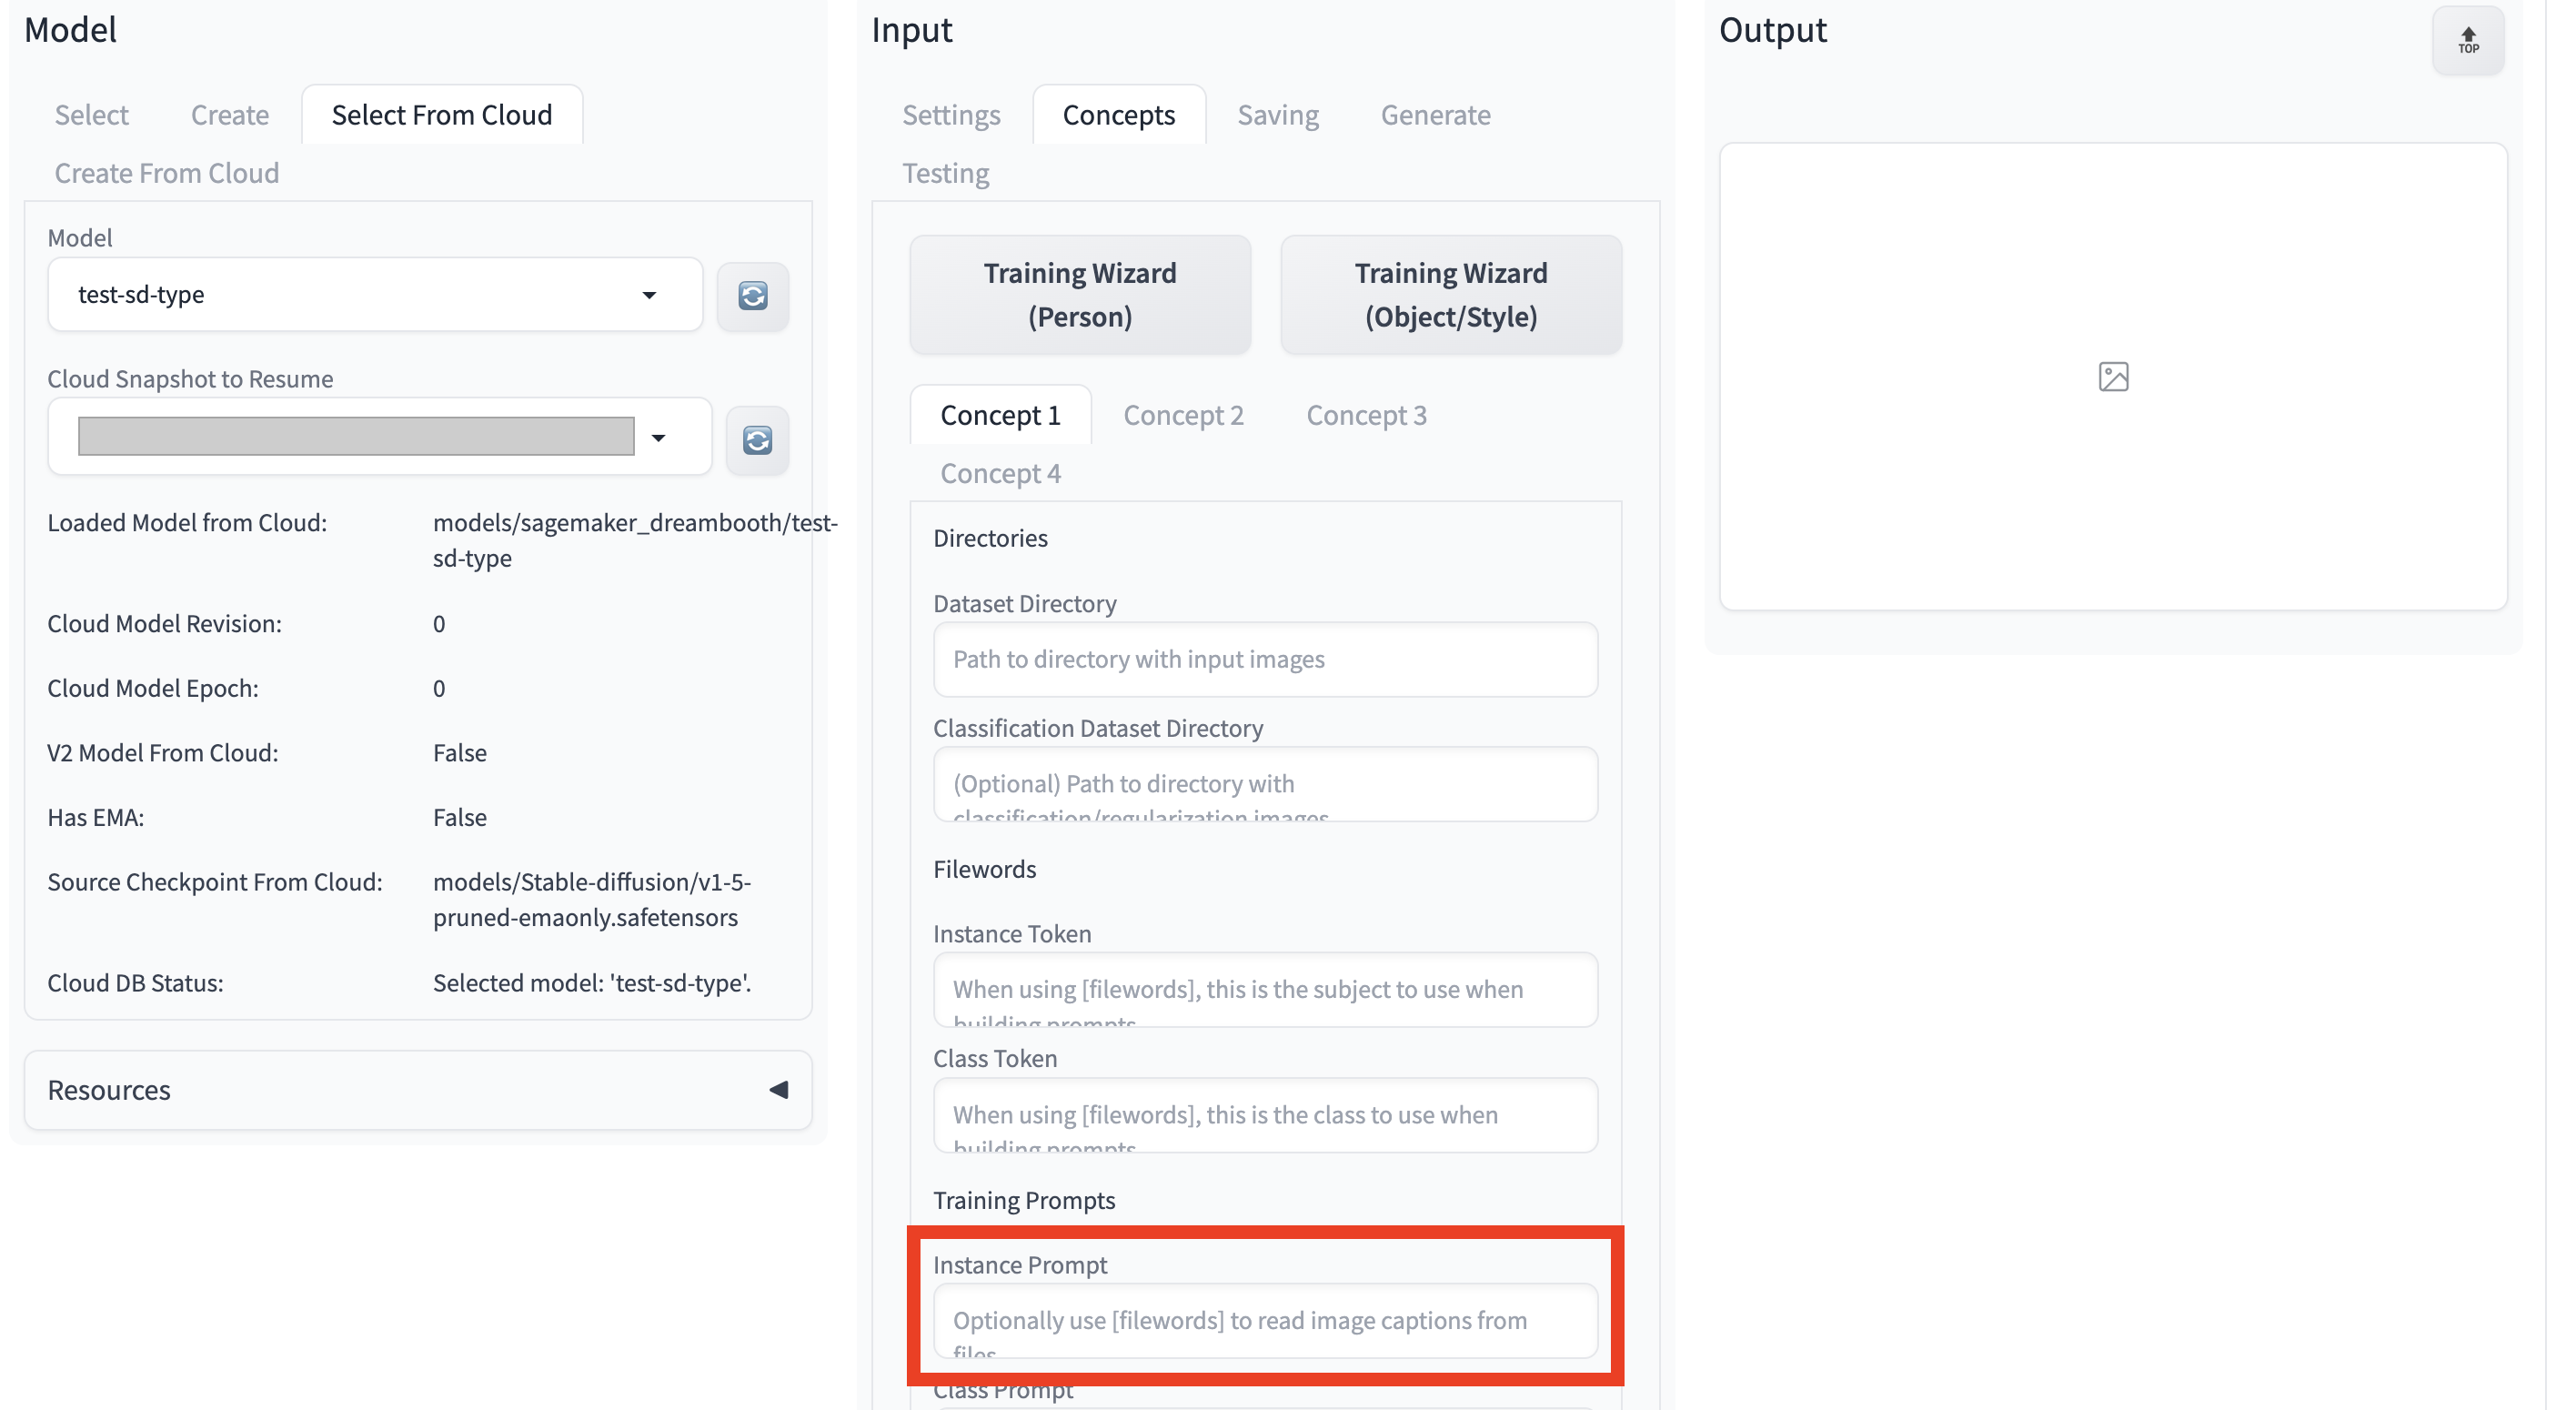Select the Concept 2 tab
This screenshot has width=2576, height=1410.
click(x=1183, y=415)
